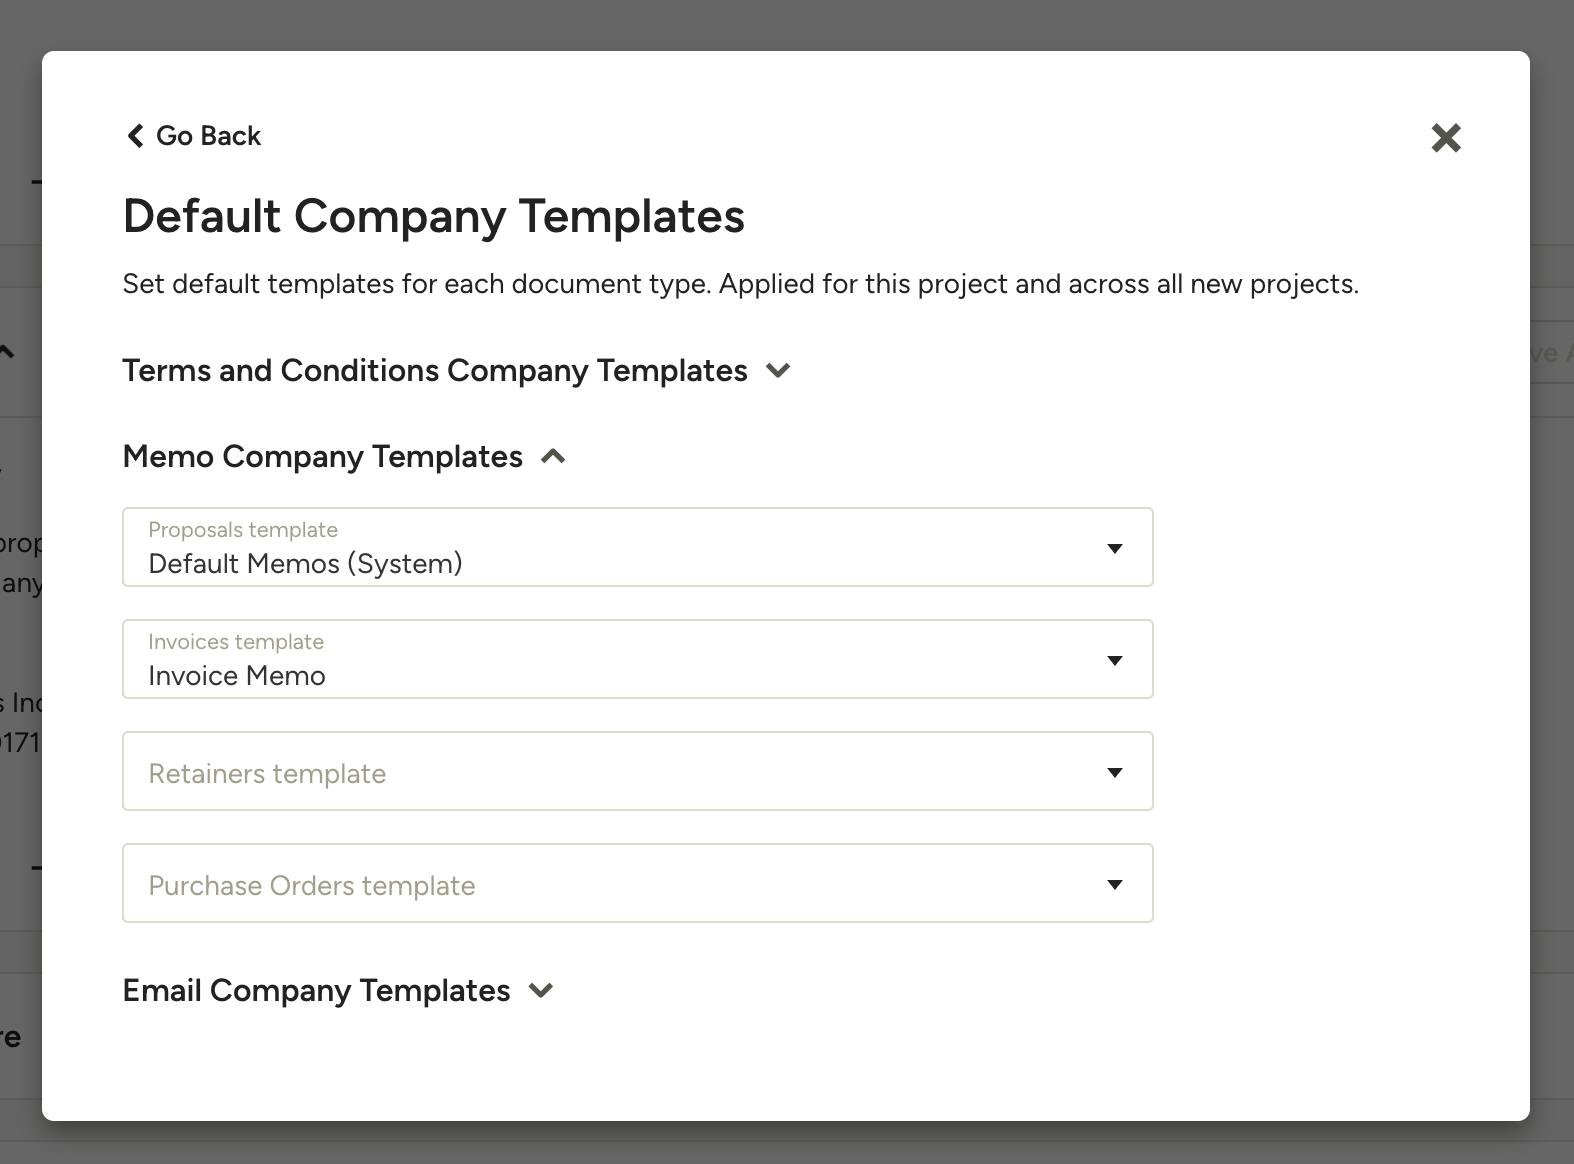The image size is (1574, 1164).
Task: Click the Memo Company Templates heading
Action: click(x=323, y=457)
